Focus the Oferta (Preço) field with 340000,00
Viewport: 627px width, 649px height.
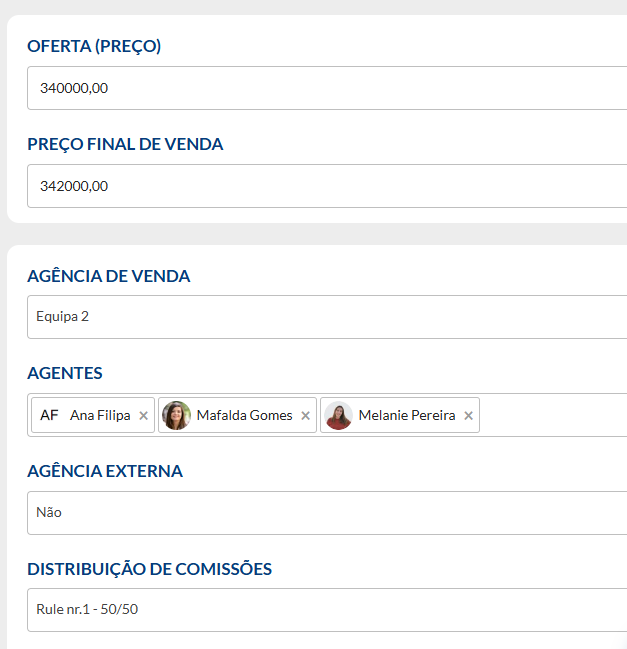[x=327, y=88]
